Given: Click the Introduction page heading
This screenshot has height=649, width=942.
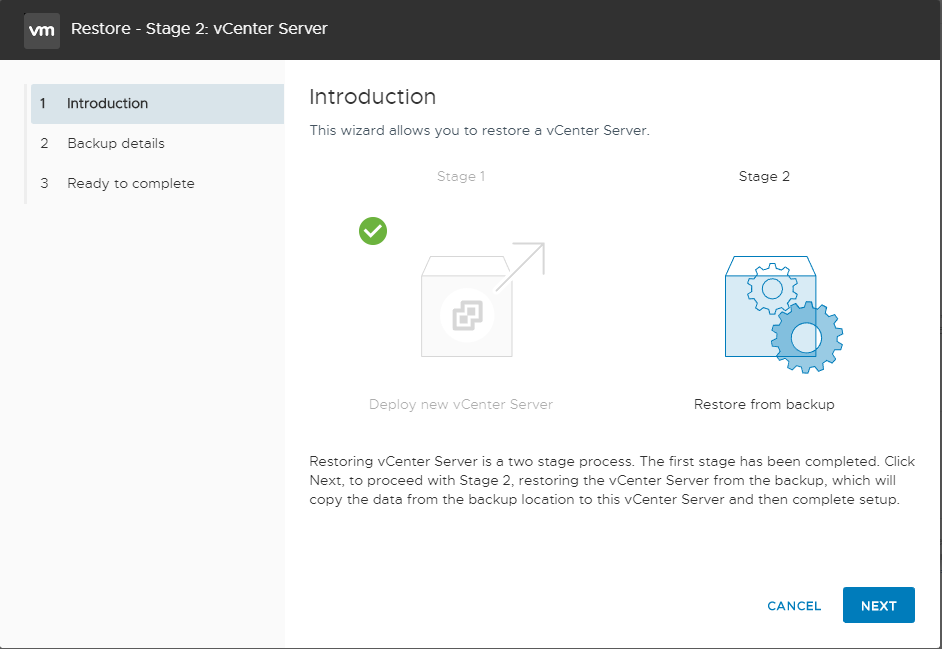Looking at the screenshot, I should (x=372, y=97).
